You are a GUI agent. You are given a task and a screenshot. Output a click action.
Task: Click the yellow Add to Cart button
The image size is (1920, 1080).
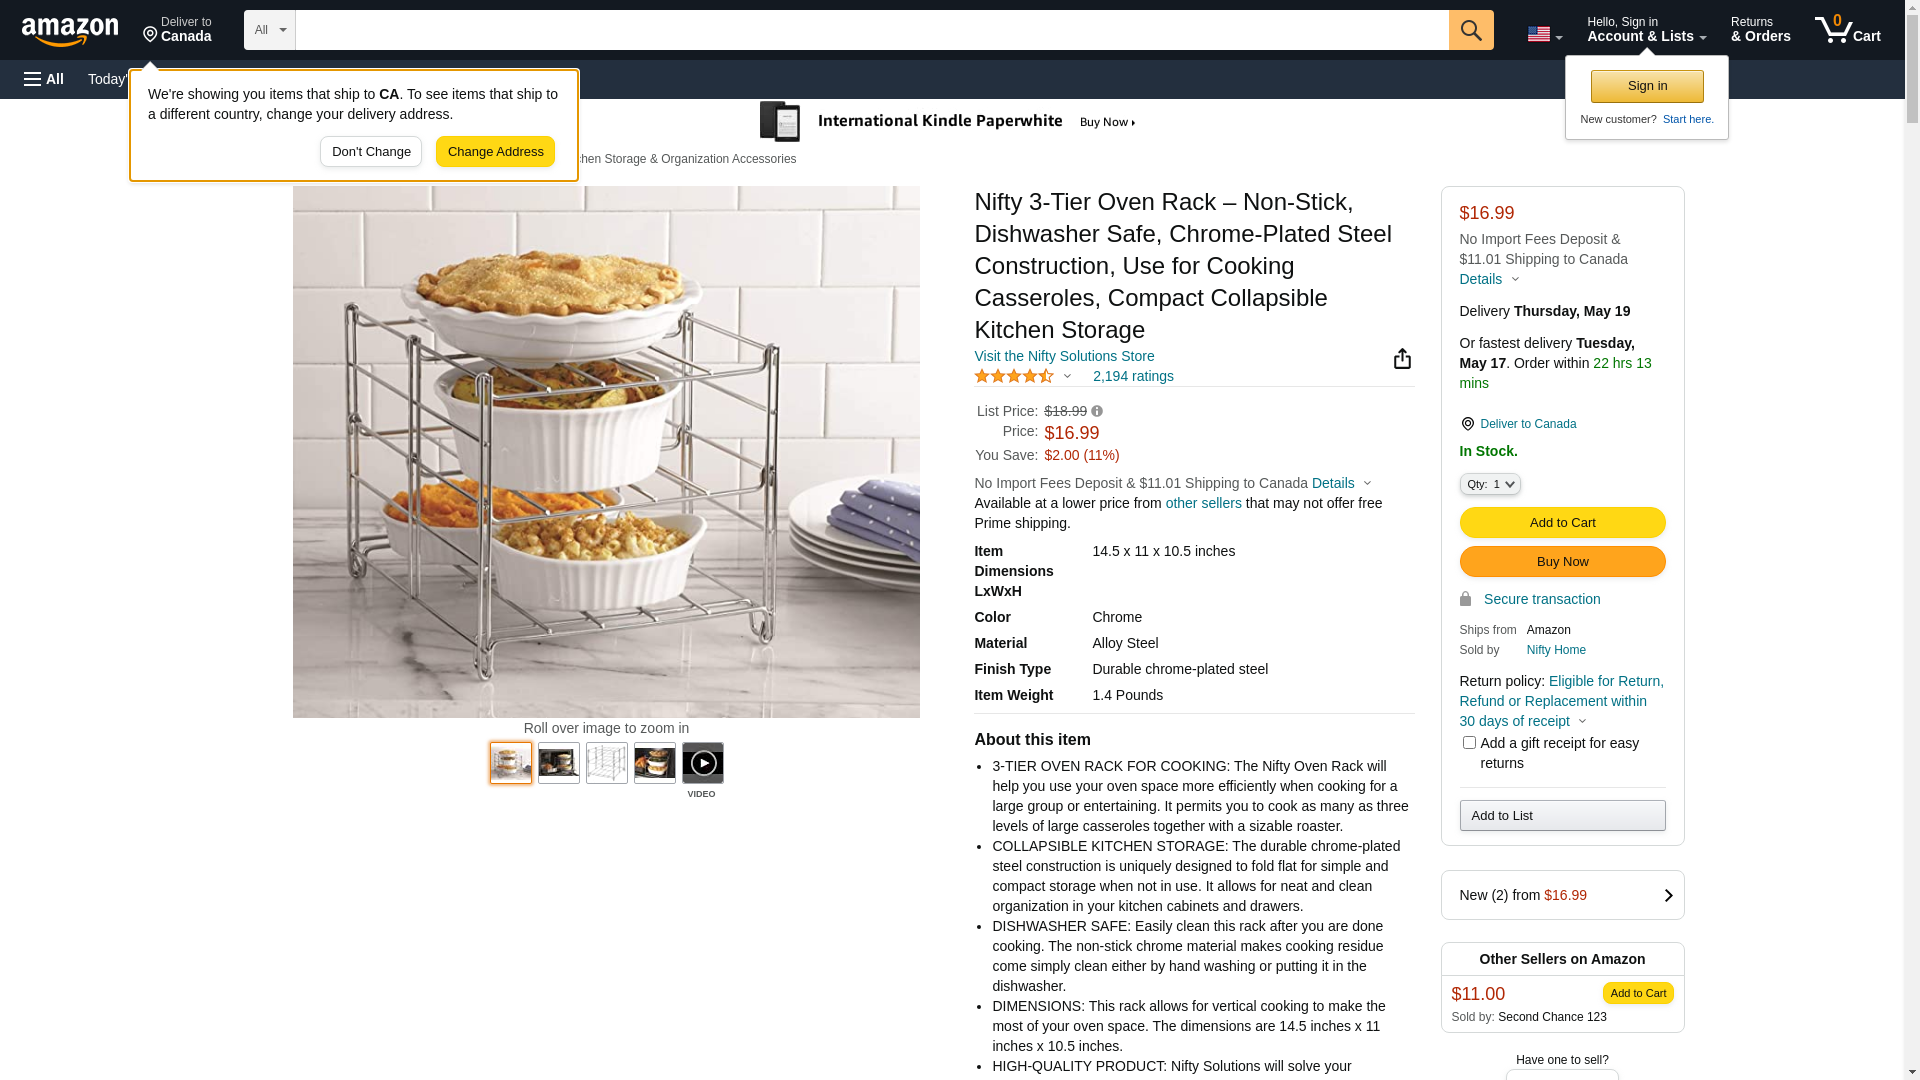(1562, 522)
